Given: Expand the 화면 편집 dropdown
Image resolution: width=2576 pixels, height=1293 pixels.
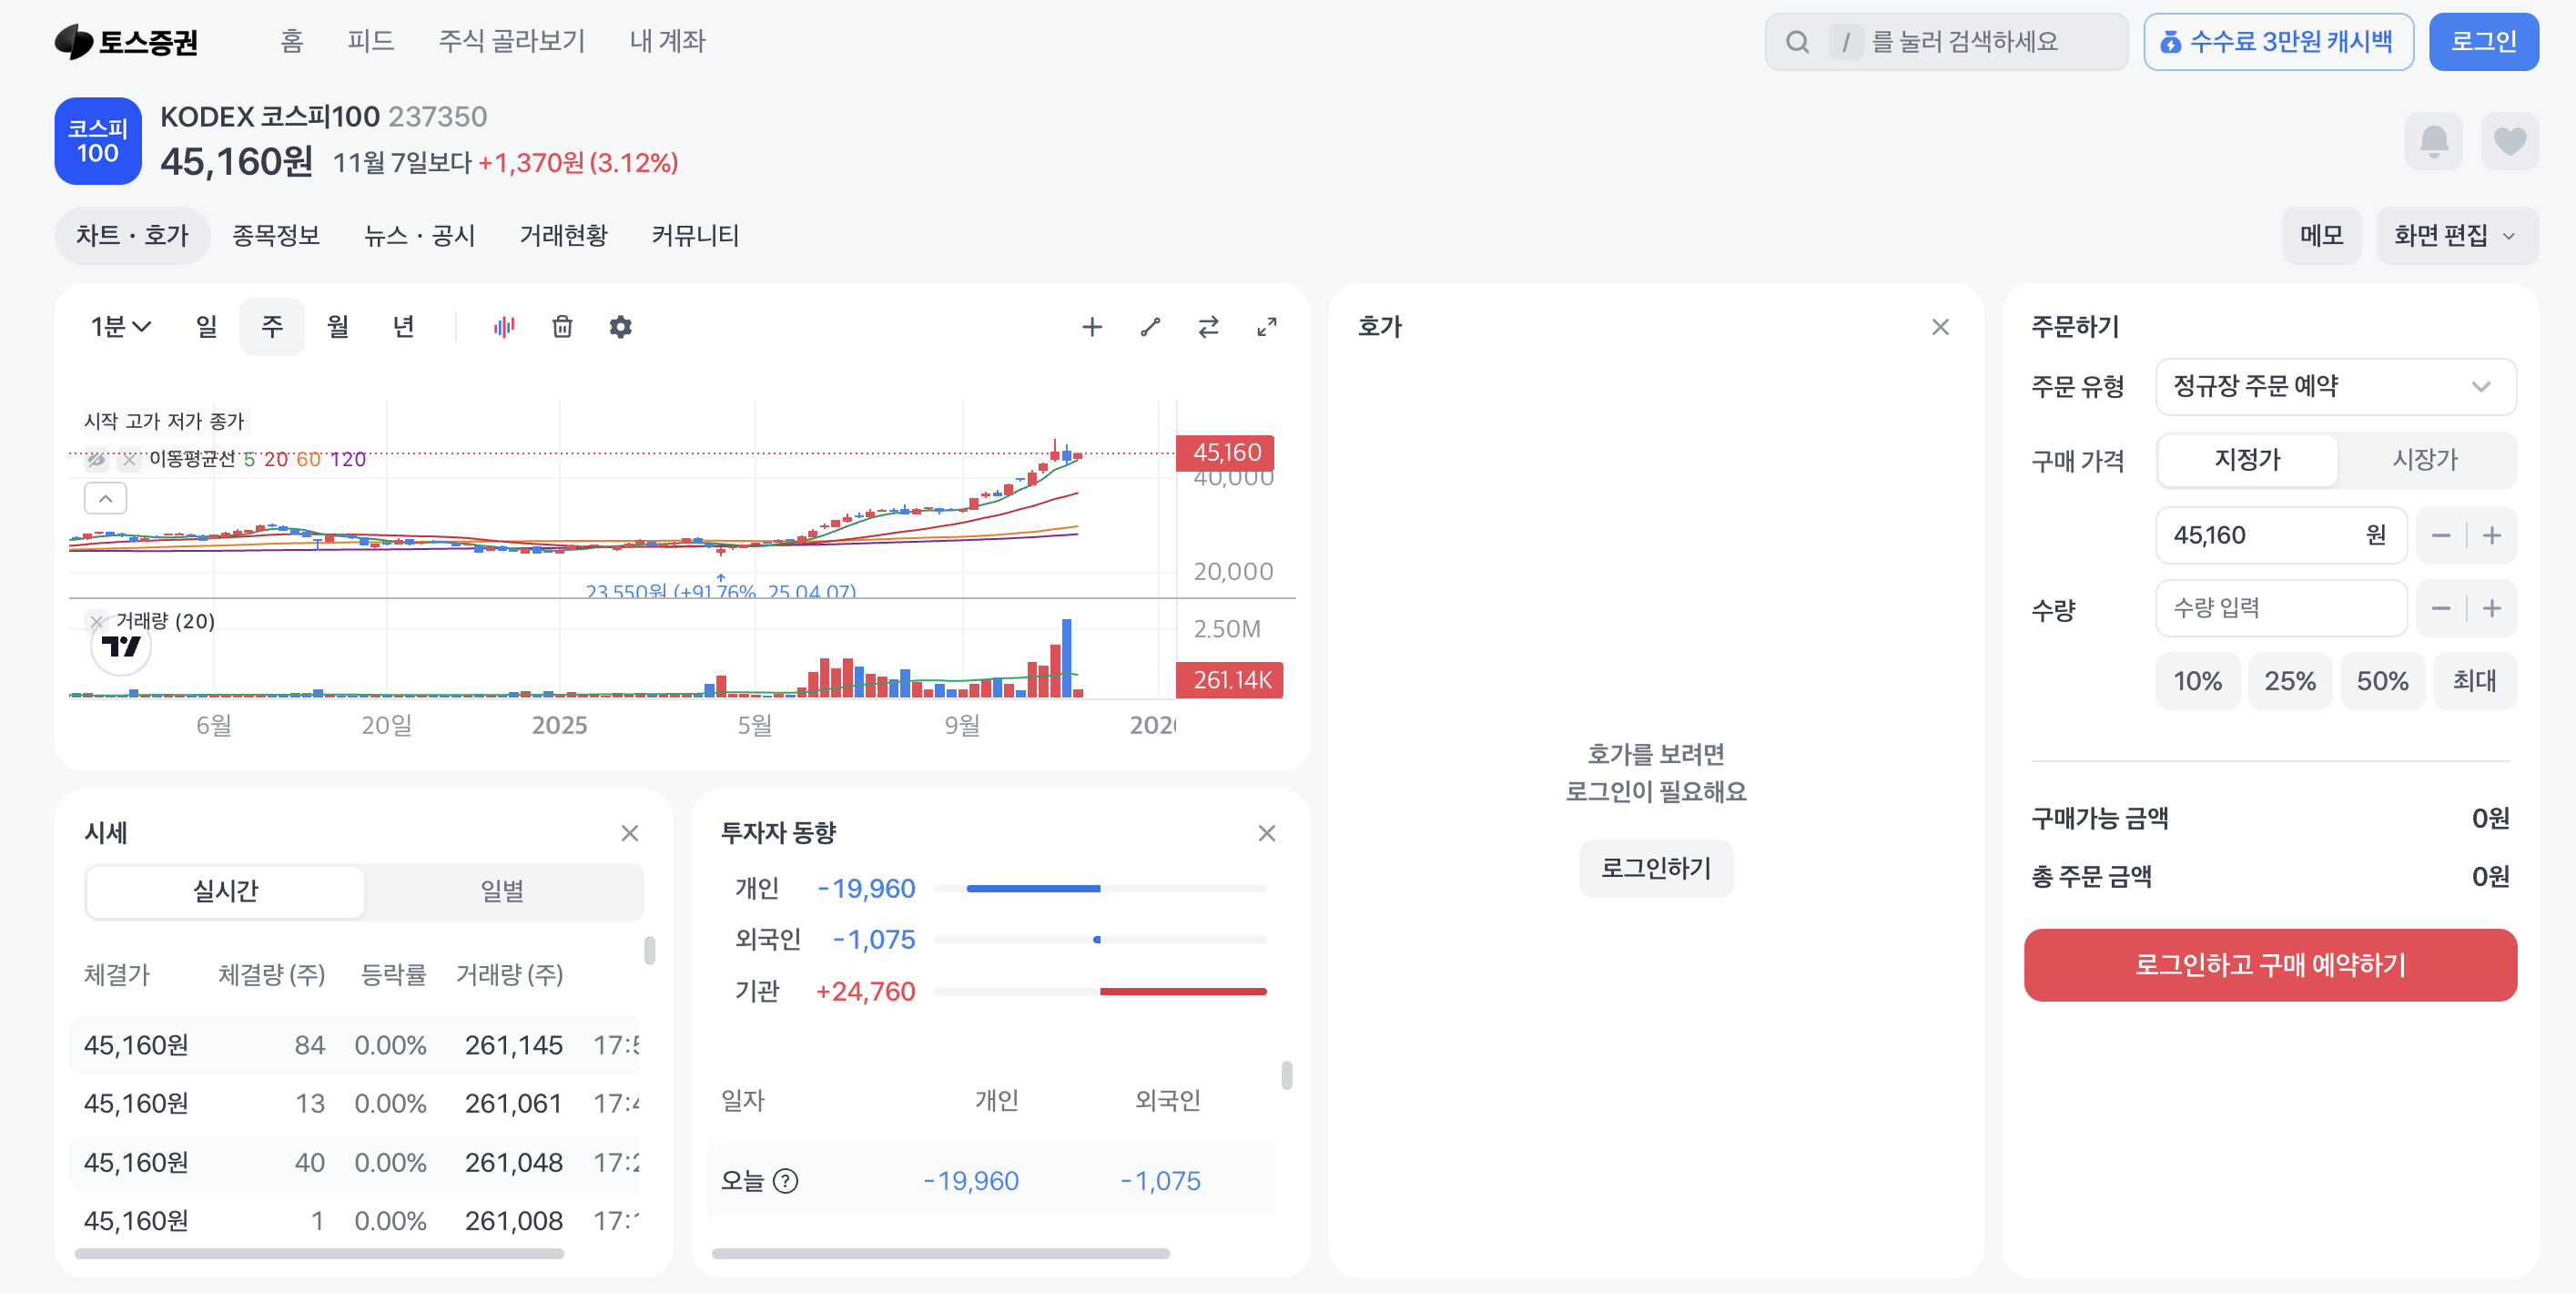Looking at the screenshot, I should point(2455,236).
